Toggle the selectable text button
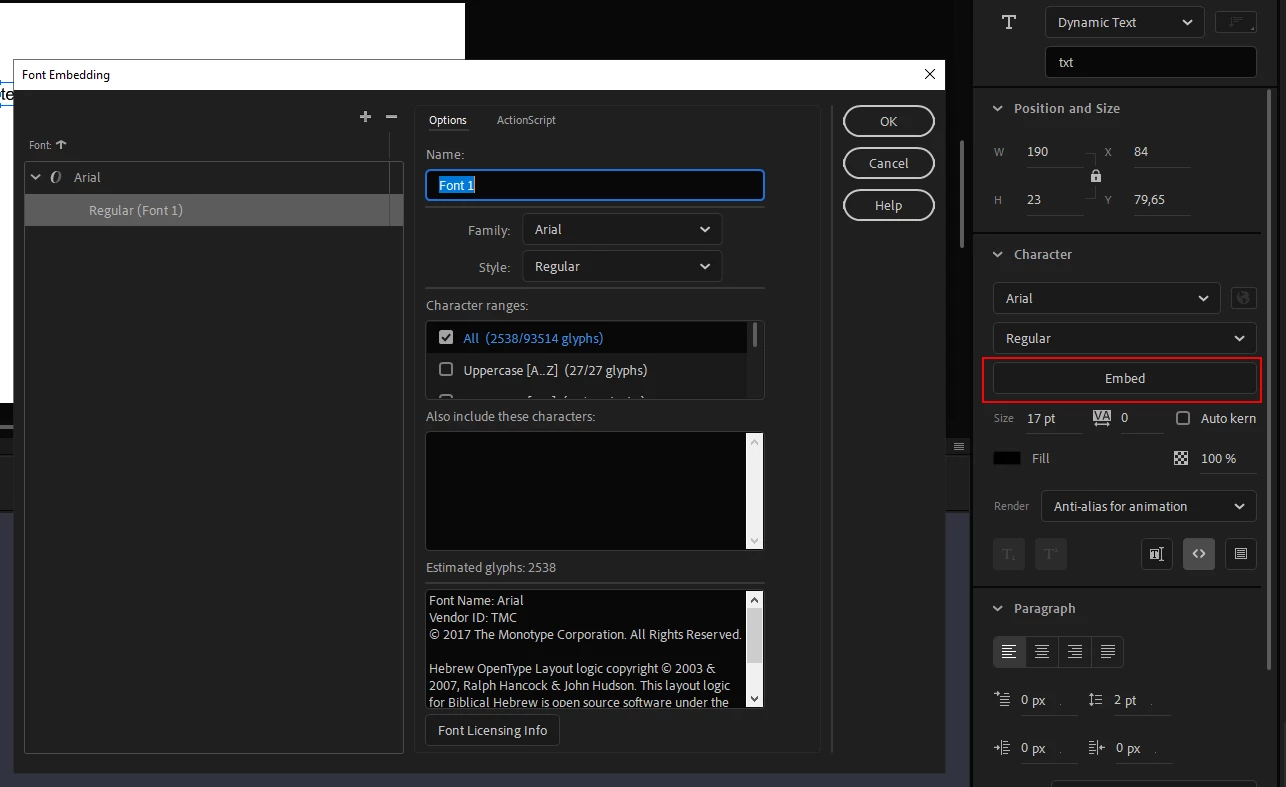Screen dimensions: 1286x787 click(1157, 554)
